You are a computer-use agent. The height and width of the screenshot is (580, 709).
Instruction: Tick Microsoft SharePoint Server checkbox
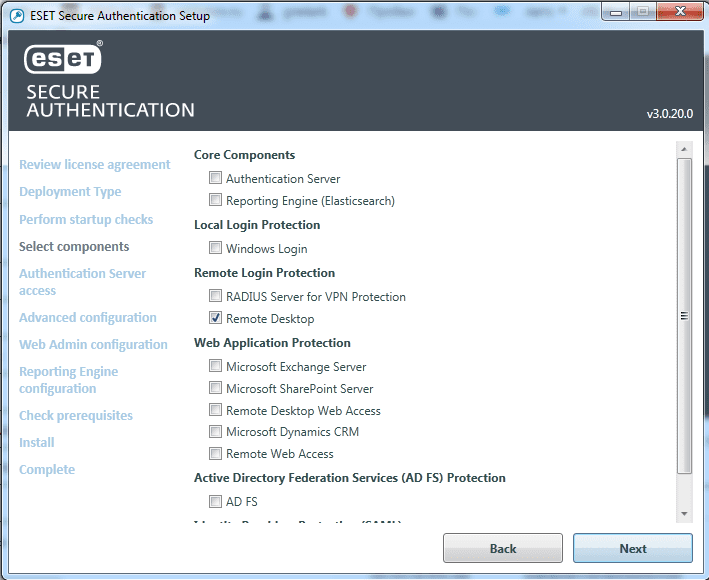215,388
